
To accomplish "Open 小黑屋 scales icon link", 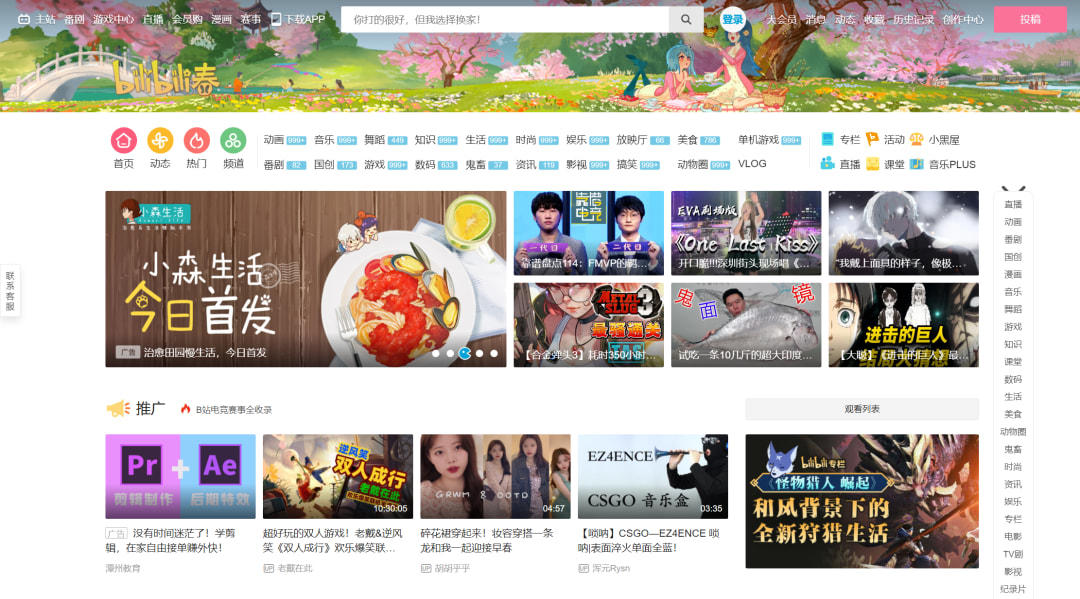I will coord(916,139).
